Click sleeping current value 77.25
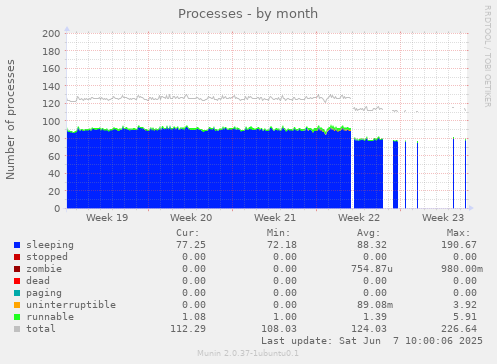Viewport: 497px width, 364px height. tap(191, 245)
